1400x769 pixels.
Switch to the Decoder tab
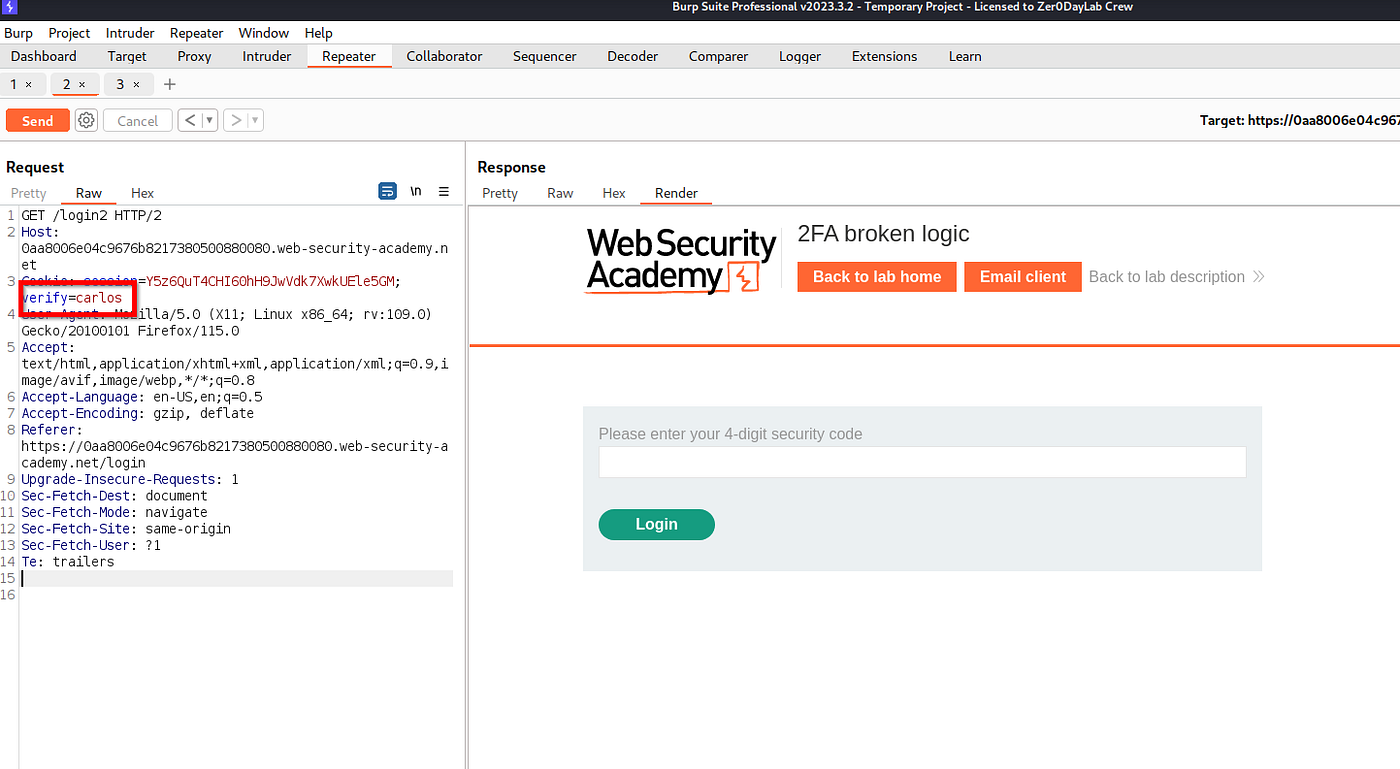[x=633, y=56]
